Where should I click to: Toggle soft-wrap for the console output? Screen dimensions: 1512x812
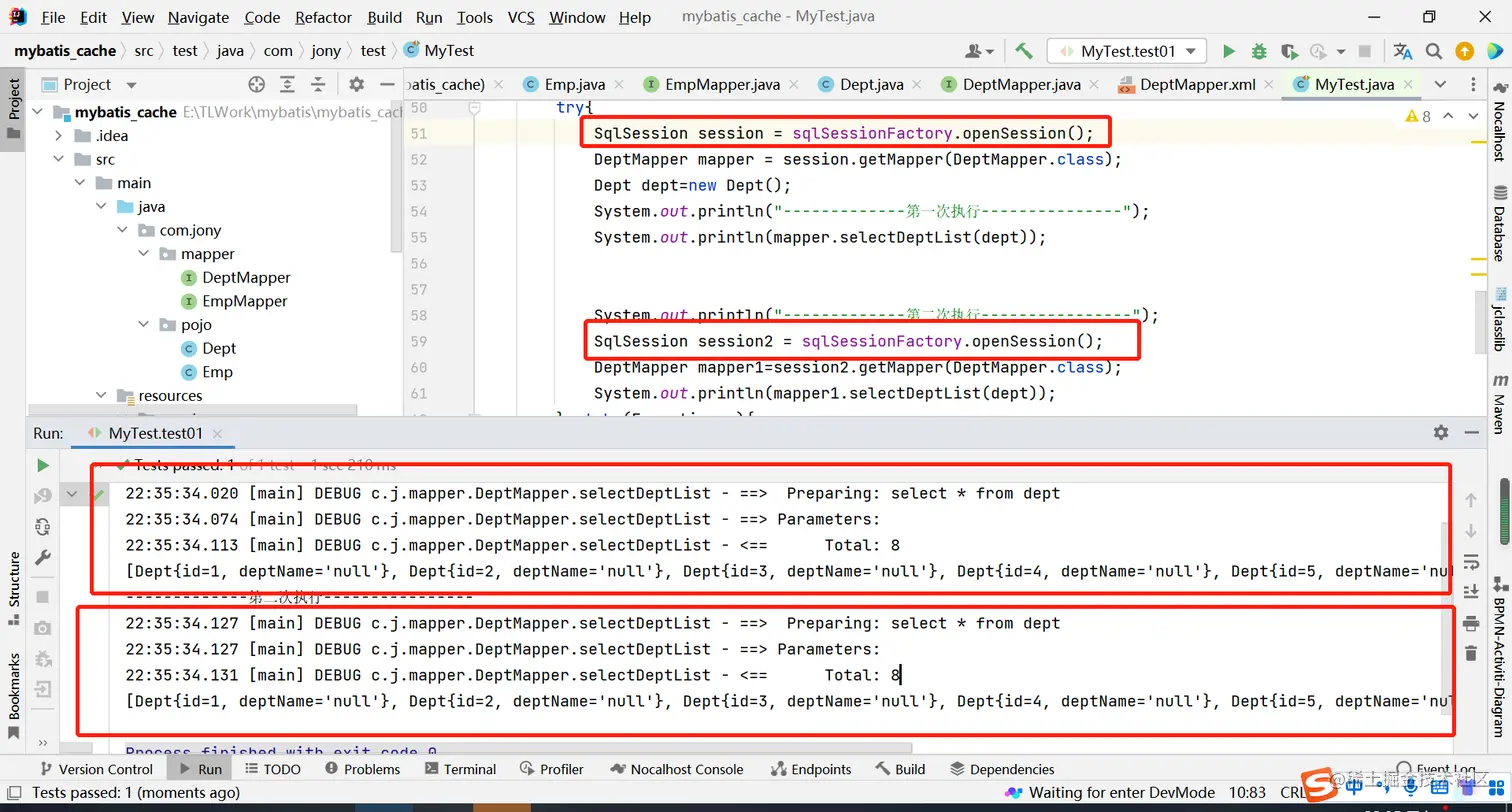[x=1470, y=561]
